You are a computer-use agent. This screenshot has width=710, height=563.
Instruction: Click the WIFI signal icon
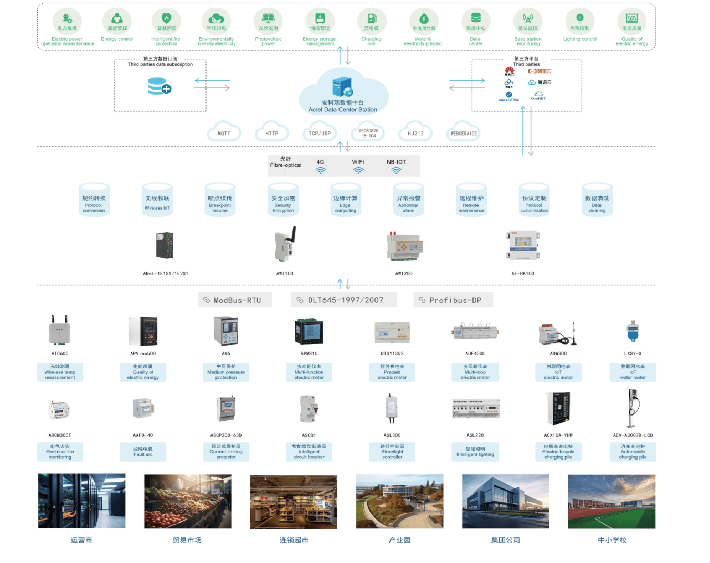pyautogui.click(x=358, y=170)
